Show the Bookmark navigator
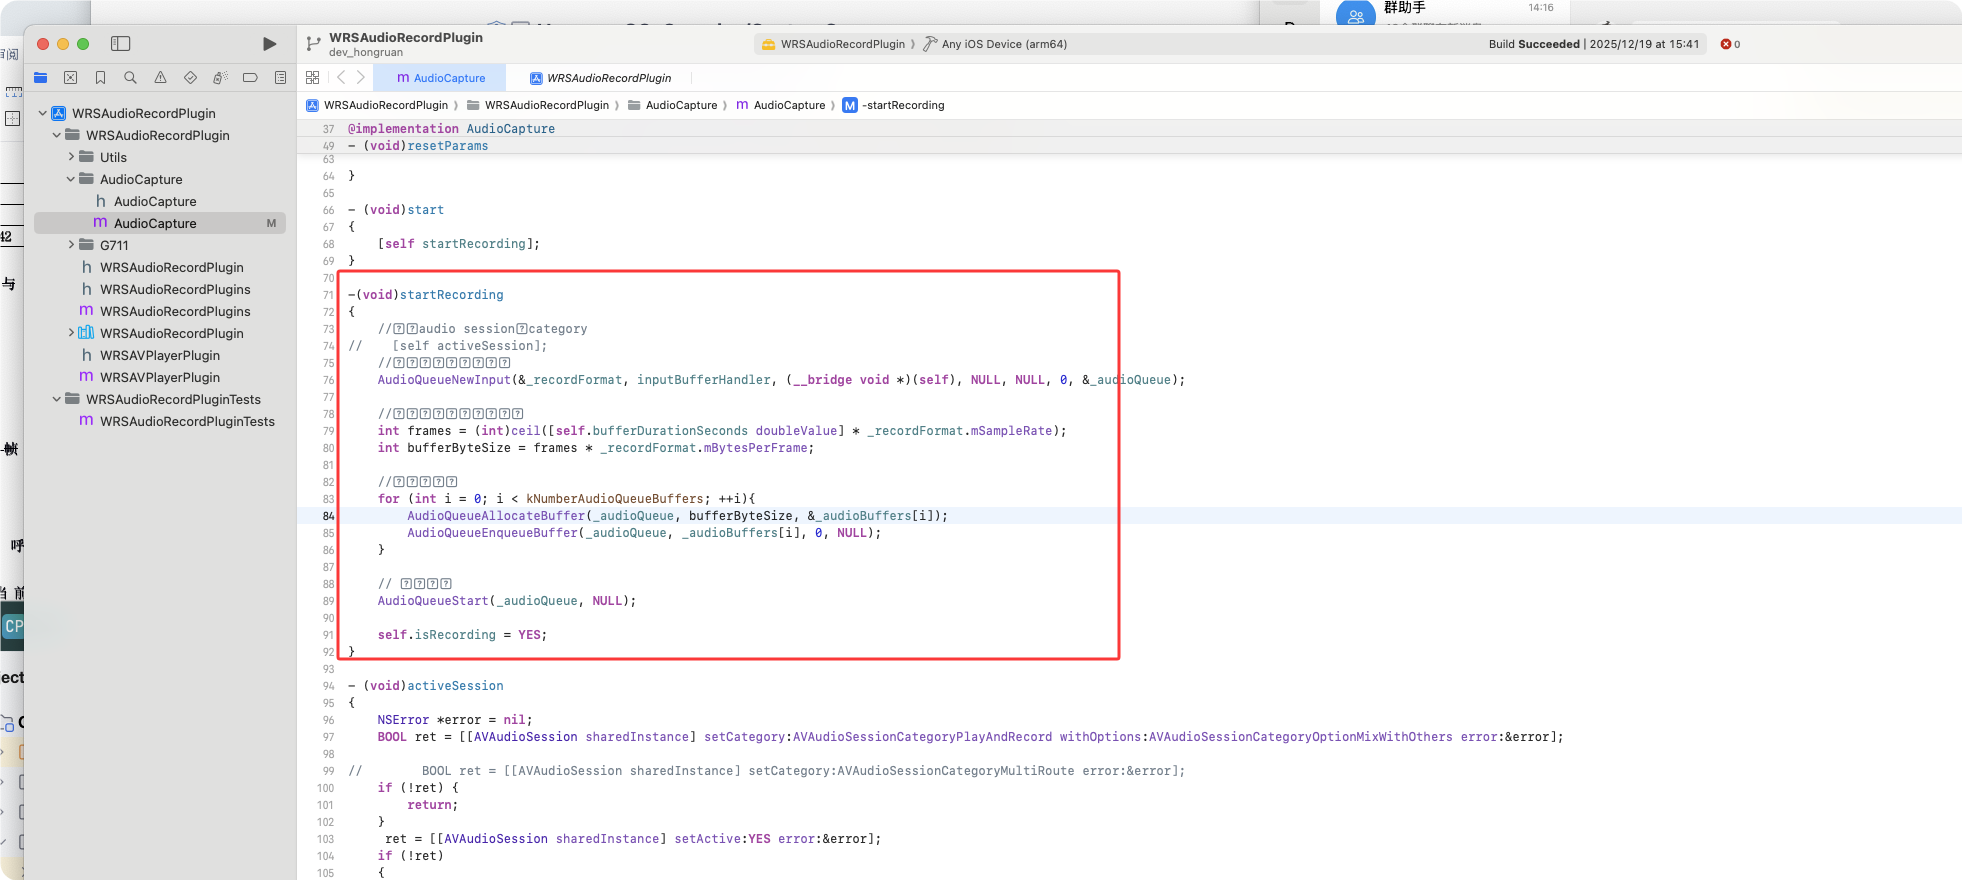 [100, 78]
